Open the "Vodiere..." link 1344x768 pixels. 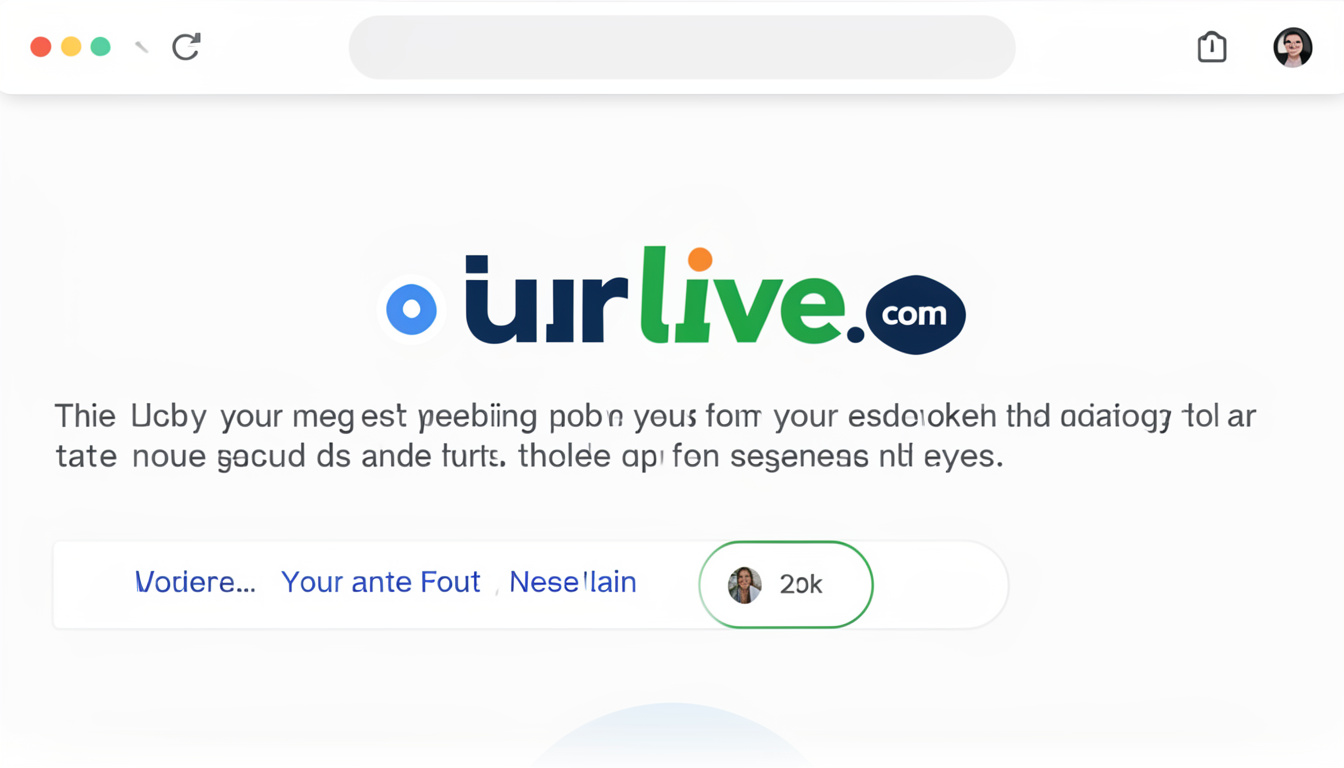click(x=195, y=582)
